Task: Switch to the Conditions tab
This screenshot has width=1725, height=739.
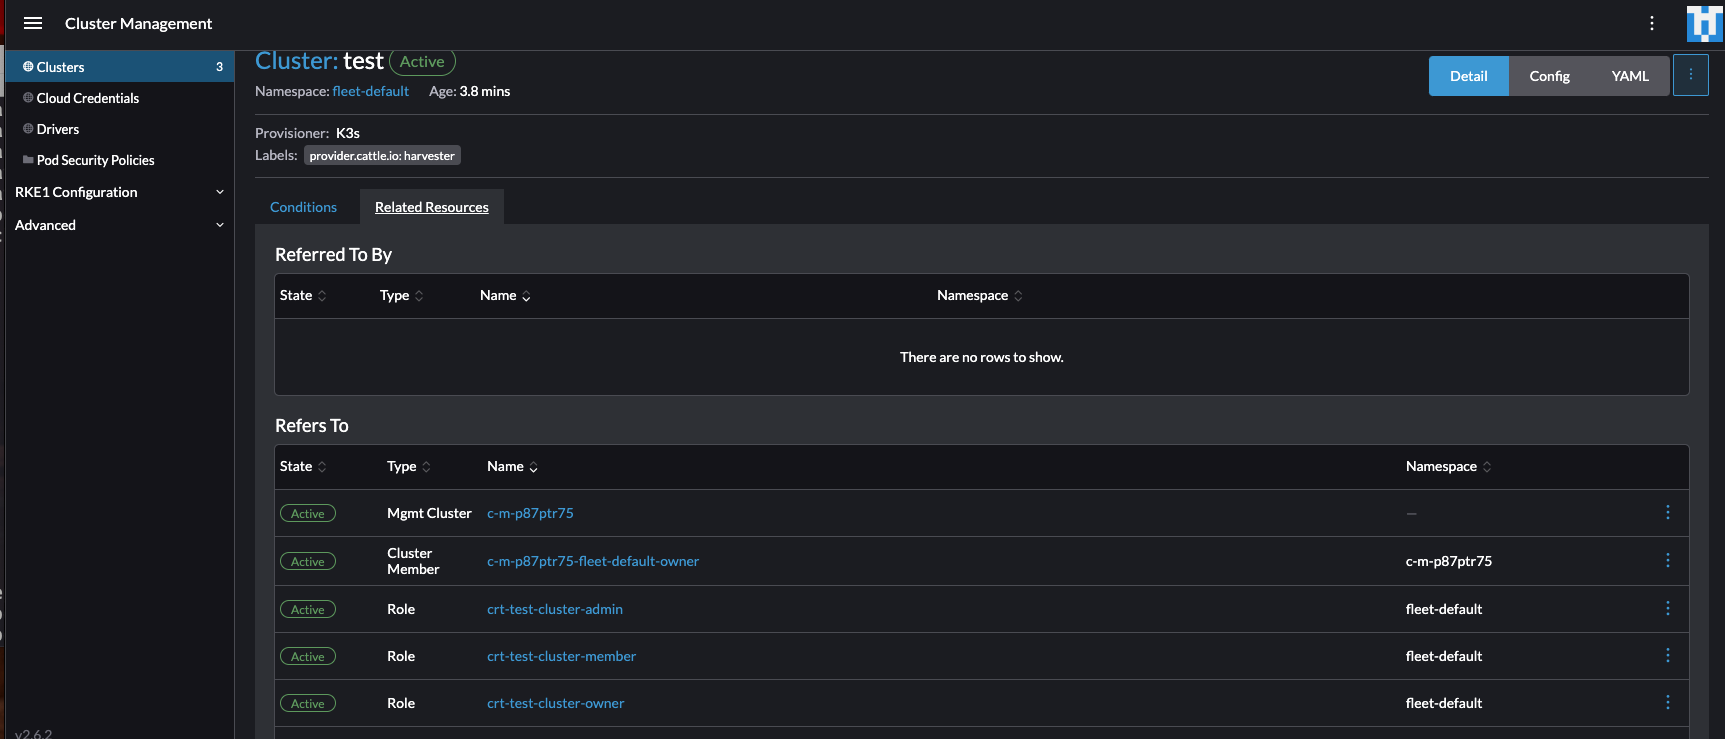Action: pyautogui.click(x=302, y=206)
